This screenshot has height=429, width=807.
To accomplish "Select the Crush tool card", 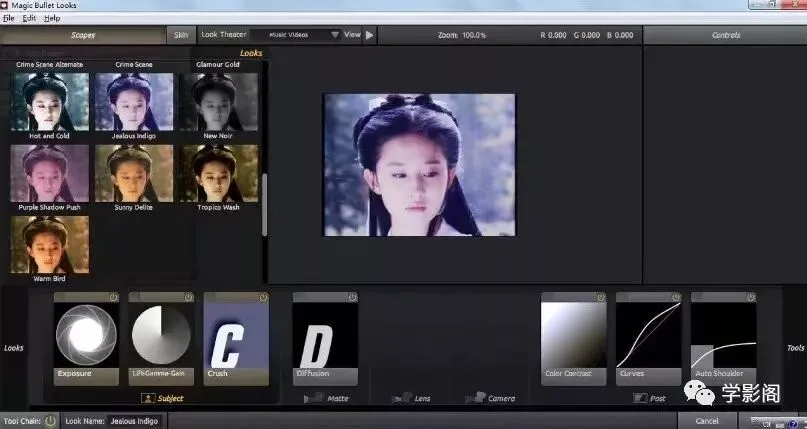I will [236, 339].
